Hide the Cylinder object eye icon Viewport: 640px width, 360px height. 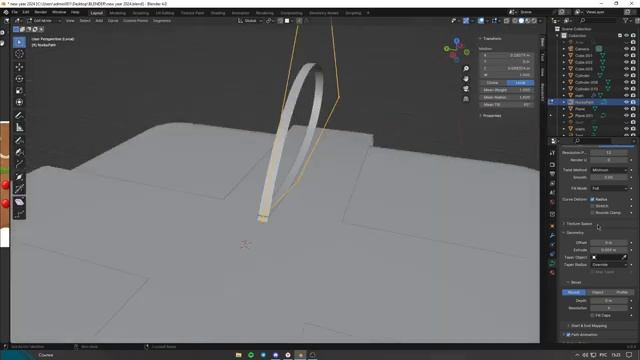[626, 76]
